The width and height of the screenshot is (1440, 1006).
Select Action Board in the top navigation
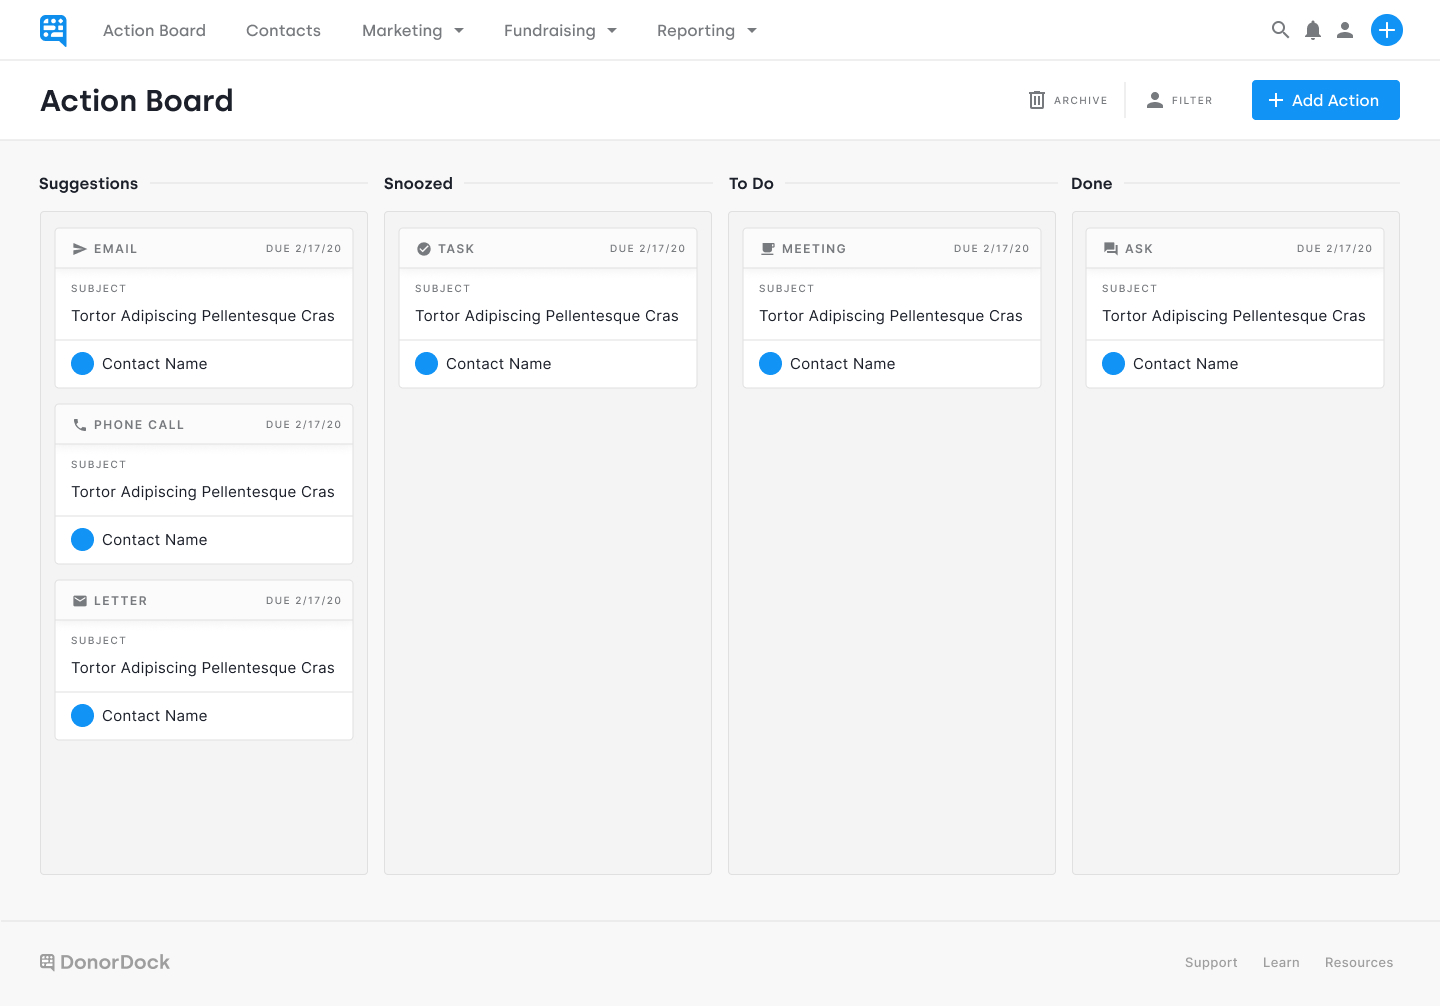click(x=154, y=31)
